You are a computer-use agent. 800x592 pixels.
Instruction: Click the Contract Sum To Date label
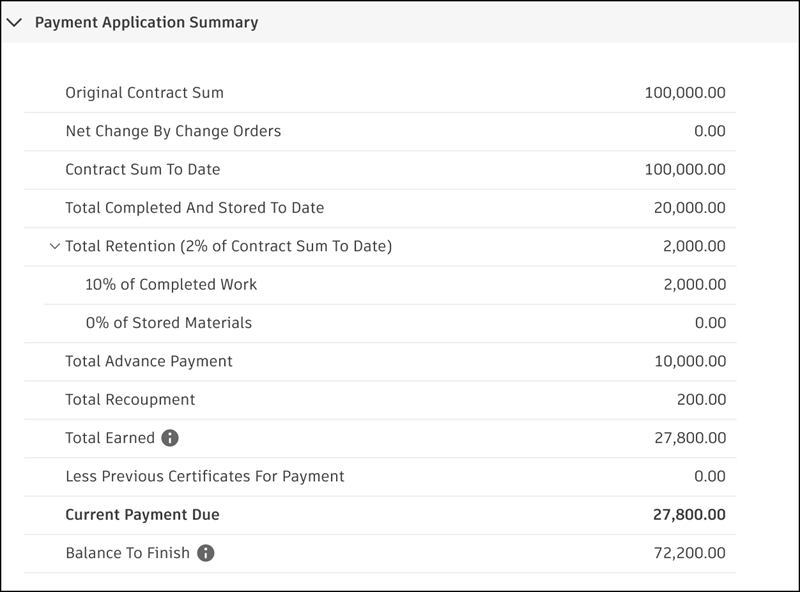pos(142,170)
